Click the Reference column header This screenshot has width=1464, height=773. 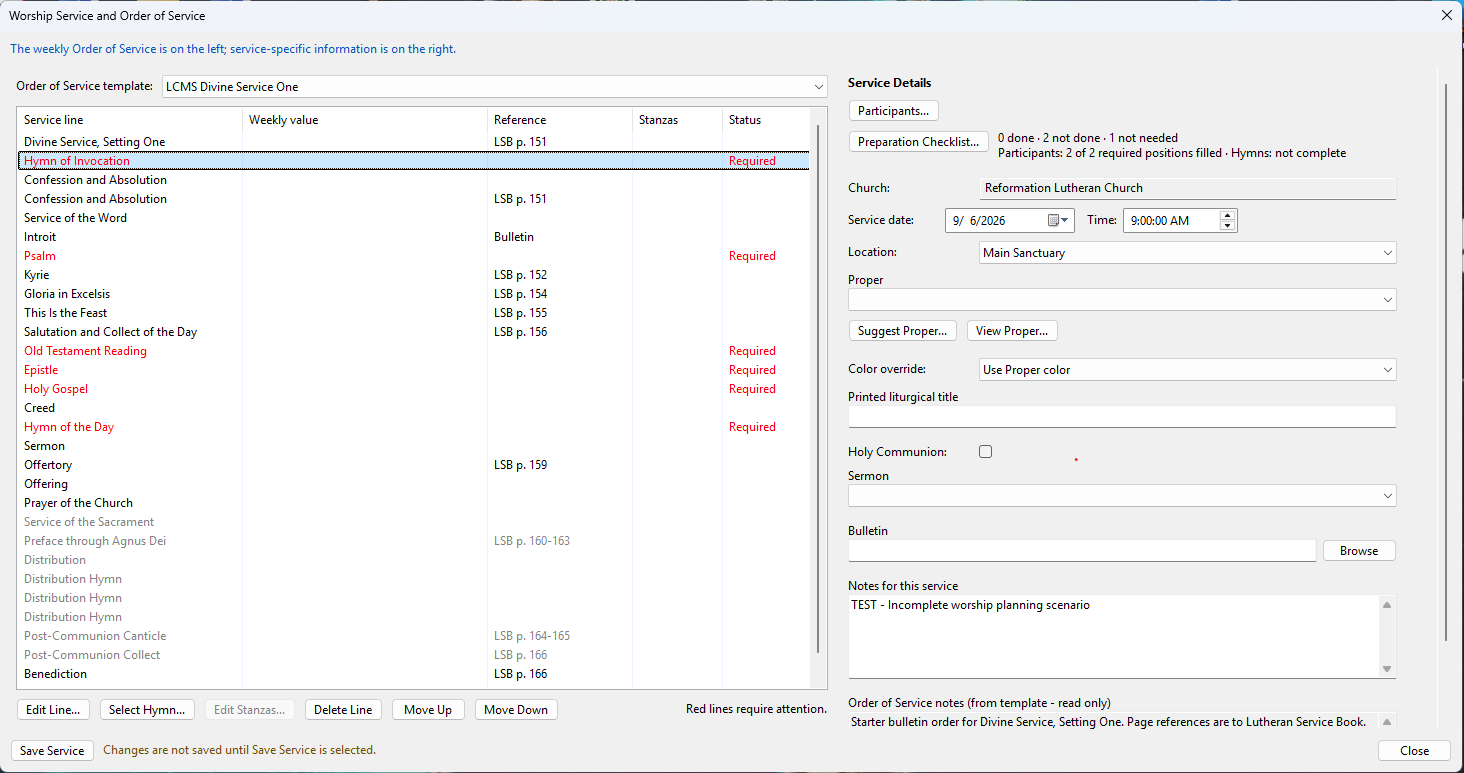pyautogui.click(x=560, y=120)
